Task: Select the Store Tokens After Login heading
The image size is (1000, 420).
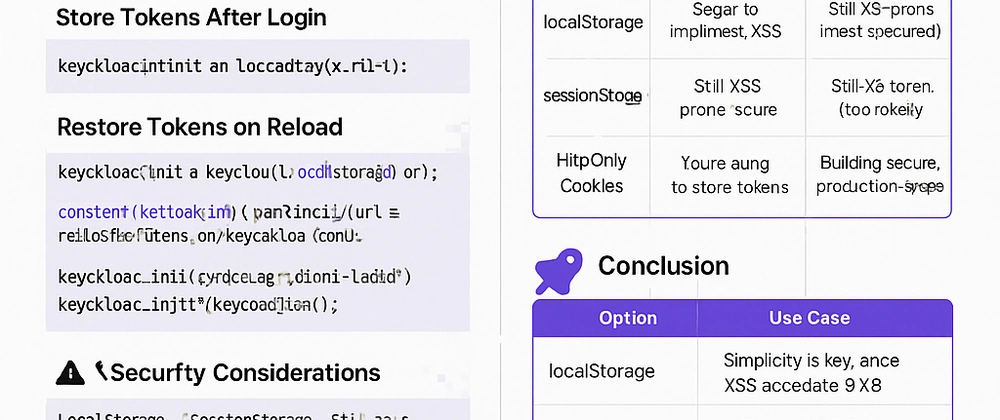Action: [191, 17]
